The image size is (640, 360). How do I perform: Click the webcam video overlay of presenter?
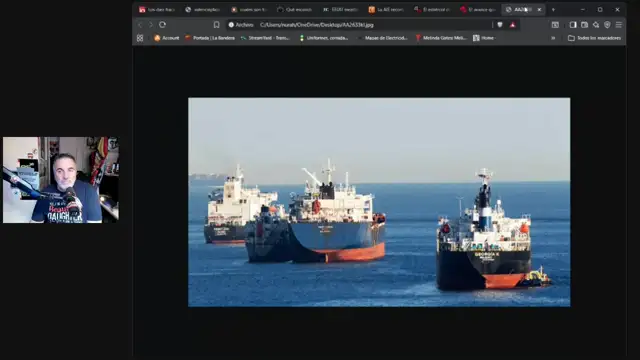(61, 180)
